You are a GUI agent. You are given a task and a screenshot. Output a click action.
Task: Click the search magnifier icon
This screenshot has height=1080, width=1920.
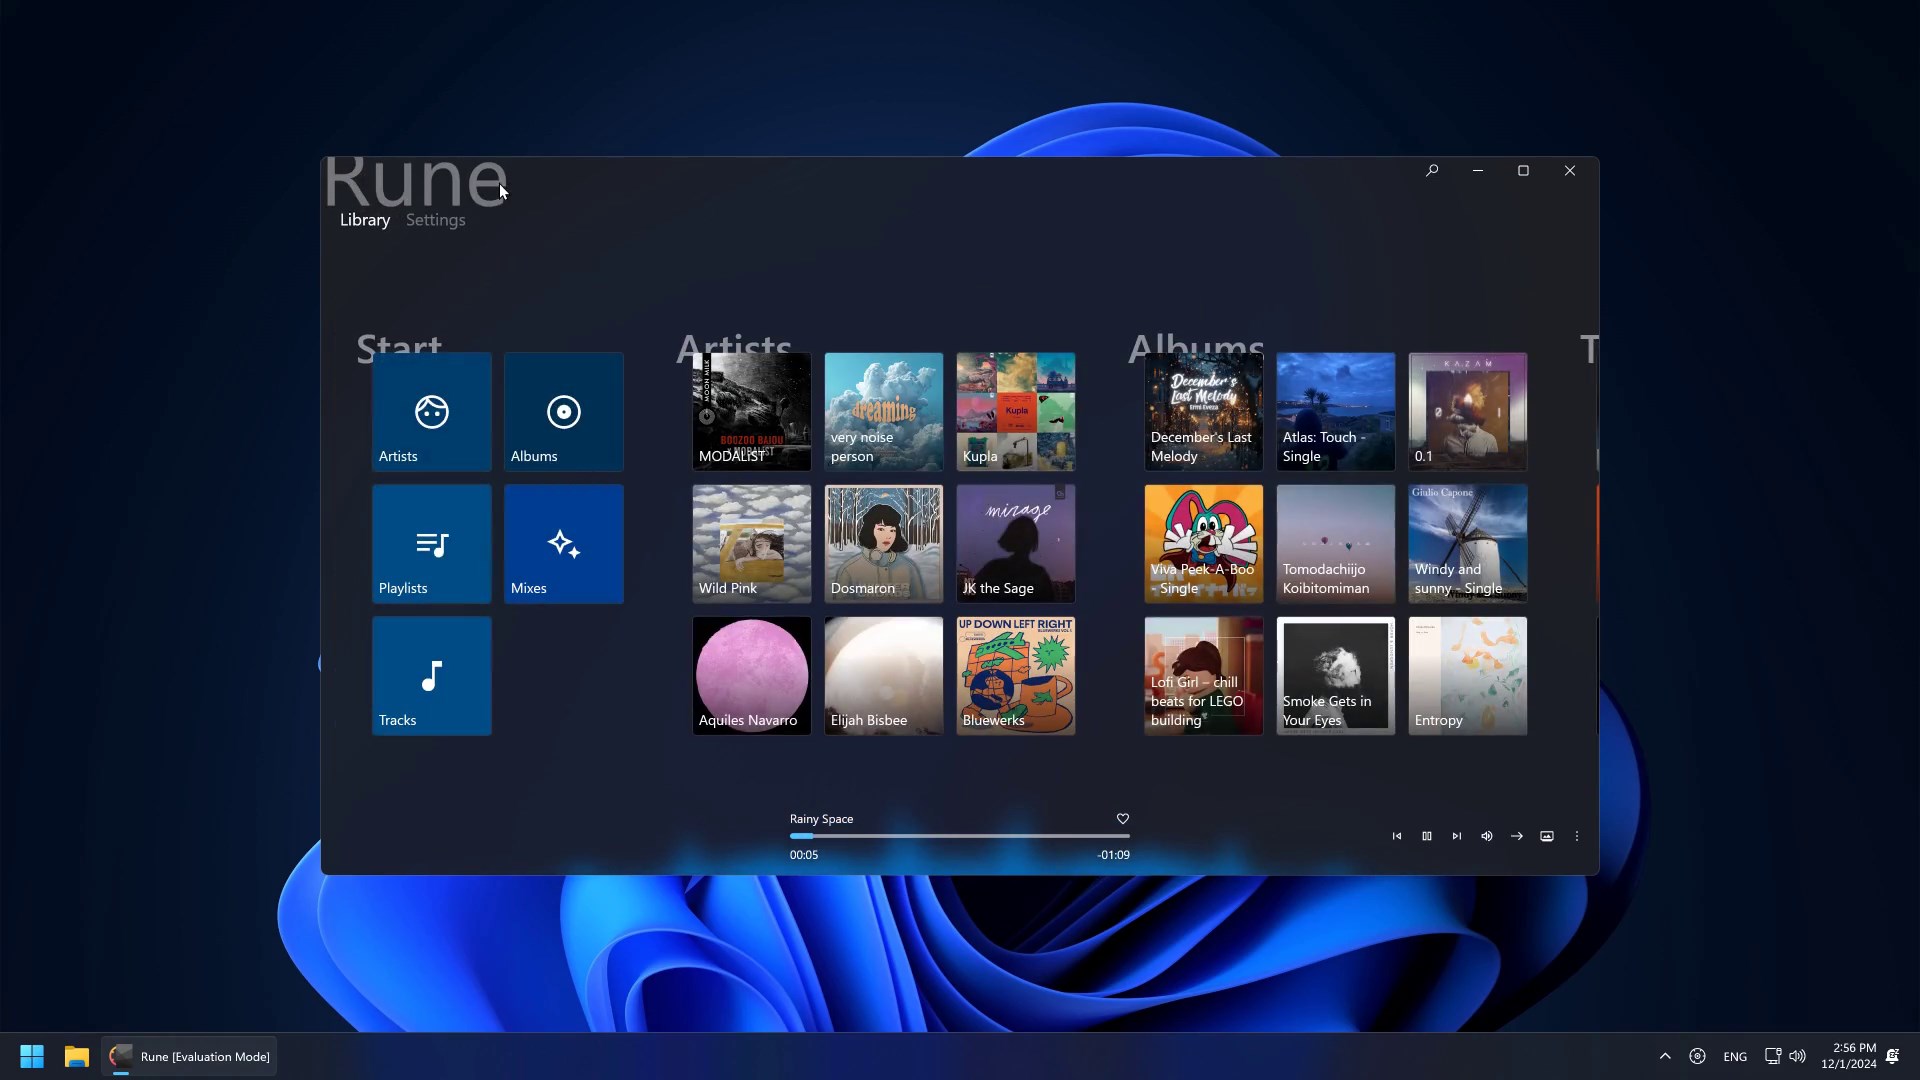[x=1432, y=171]
